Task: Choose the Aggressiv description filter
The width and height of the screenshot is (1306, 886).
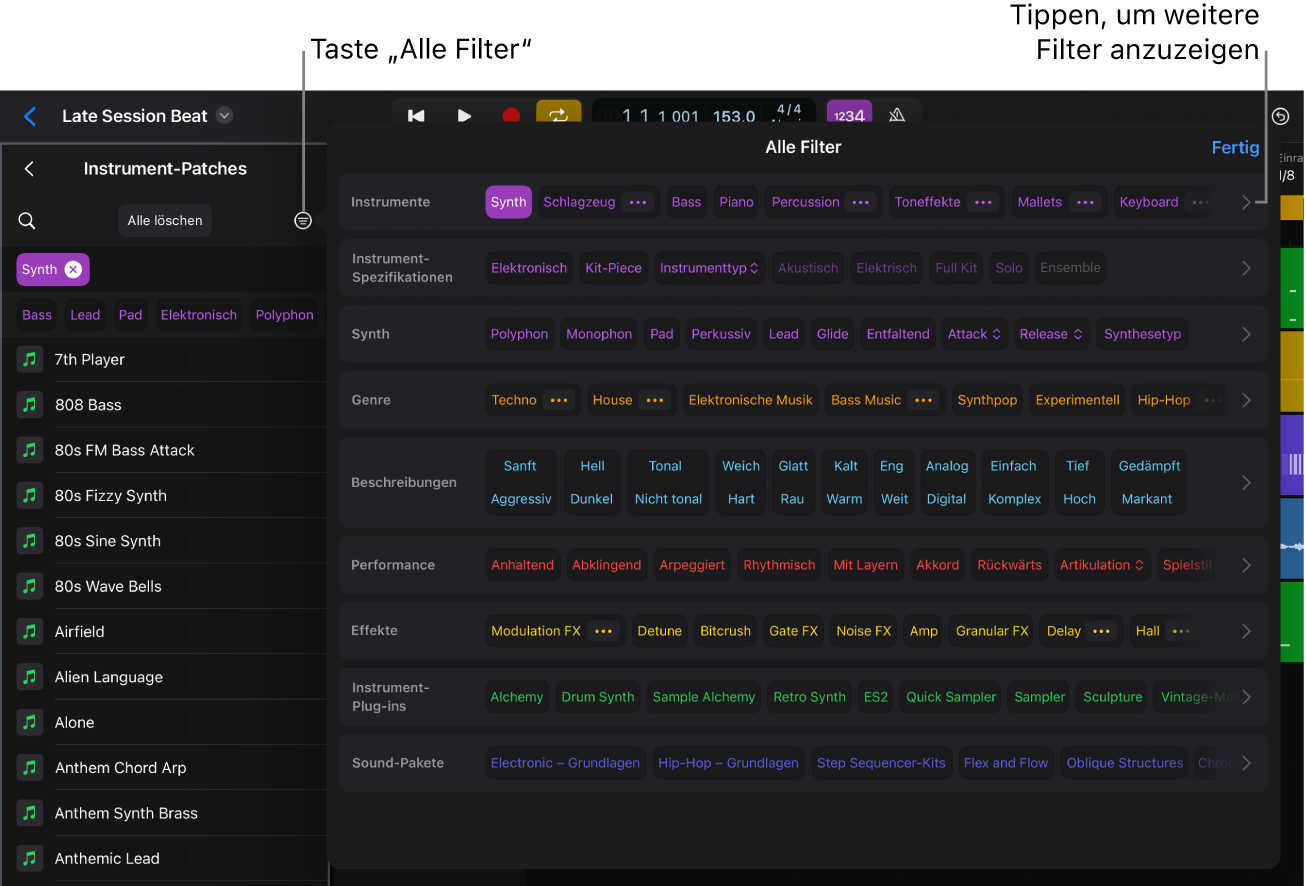Action: [x=521, y=499]
